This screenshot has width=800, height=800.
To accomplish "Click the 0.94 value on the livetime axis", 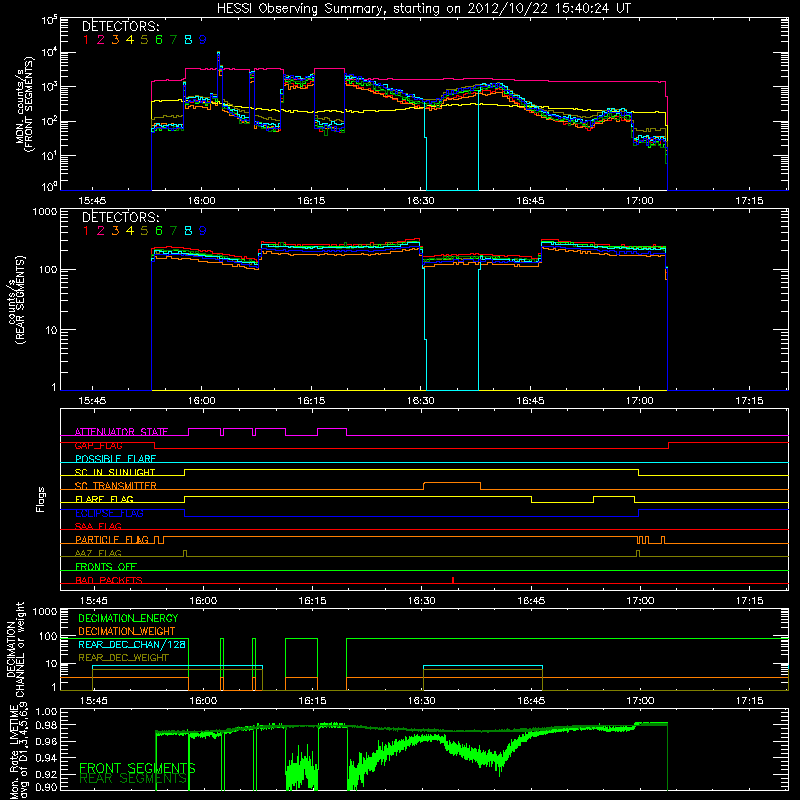I will click(46, 758).
